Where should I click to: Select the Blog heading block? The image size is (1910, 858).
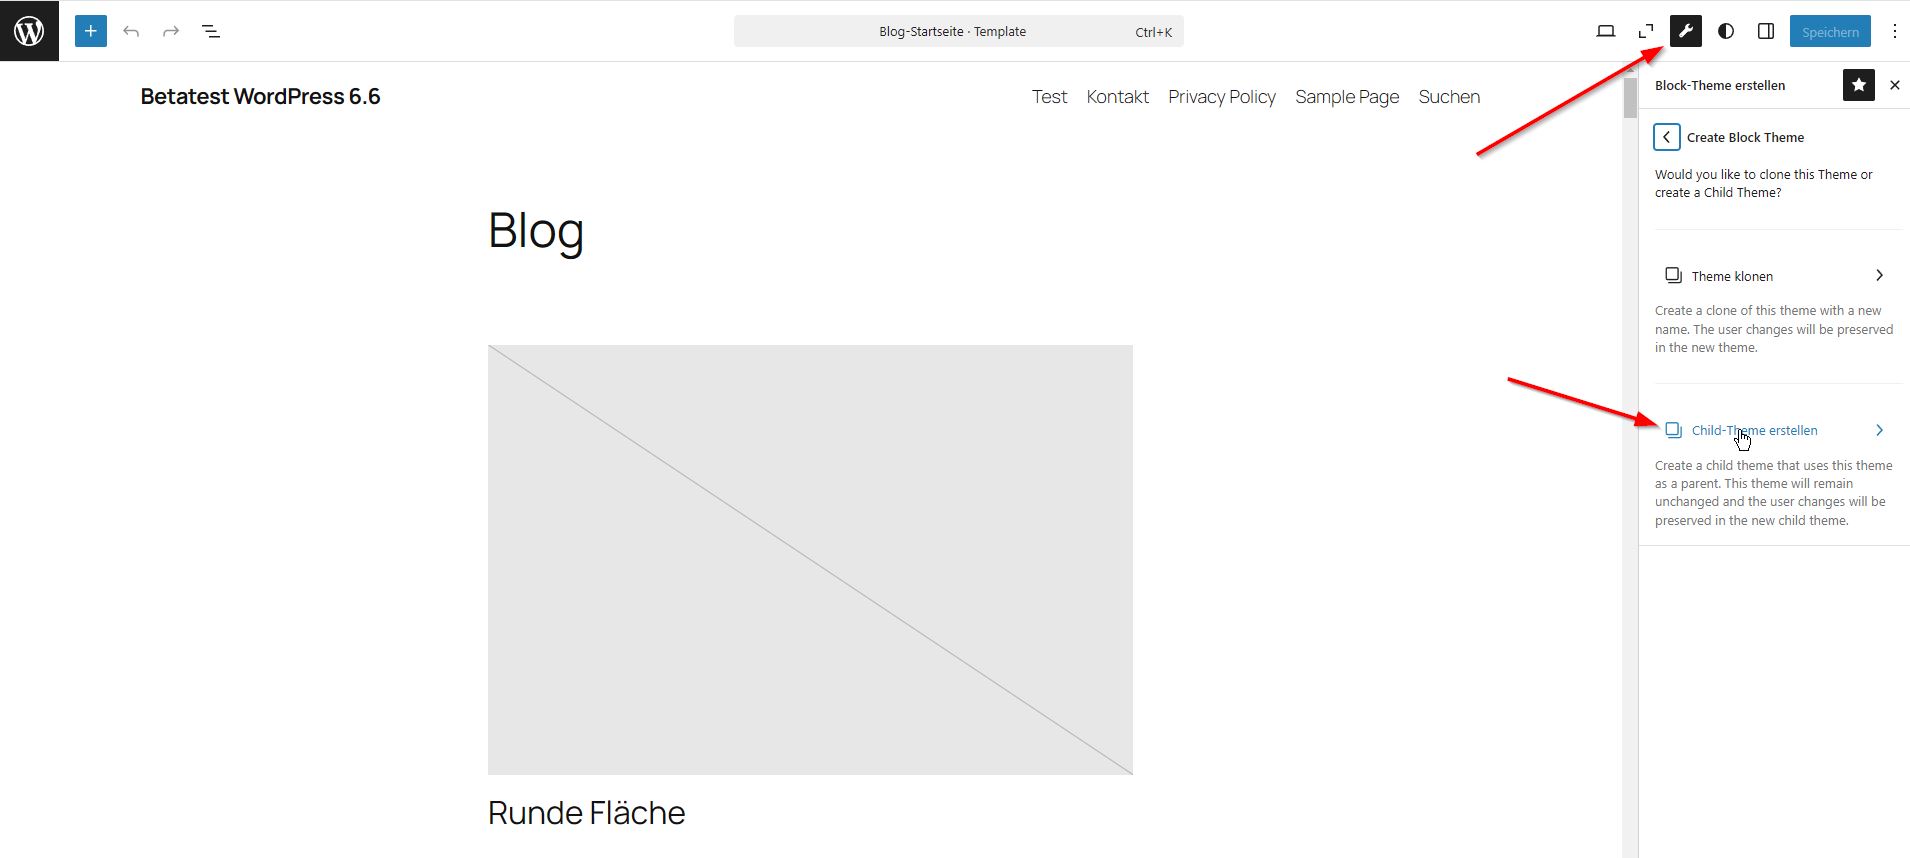[x=536, y=231]
